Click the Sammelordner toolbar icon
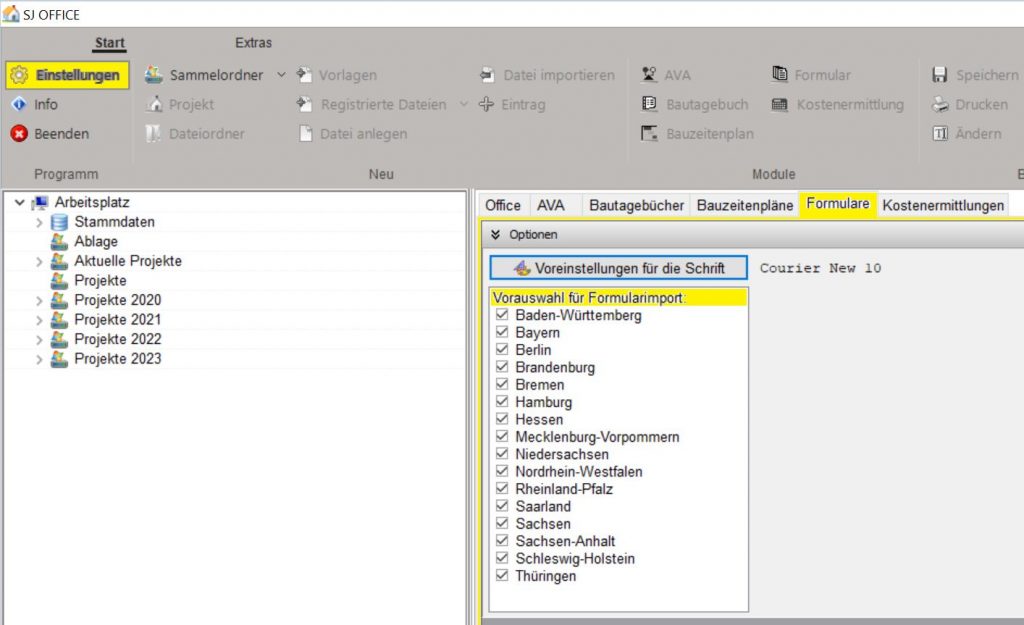Viewport: 1024px width, 625px height. (154, 75)
